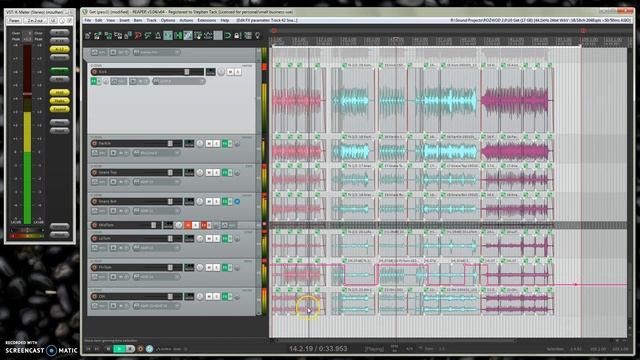The image size is (640, 360).
Task: Open the Options menu
Action: click(x=168, y=20)
